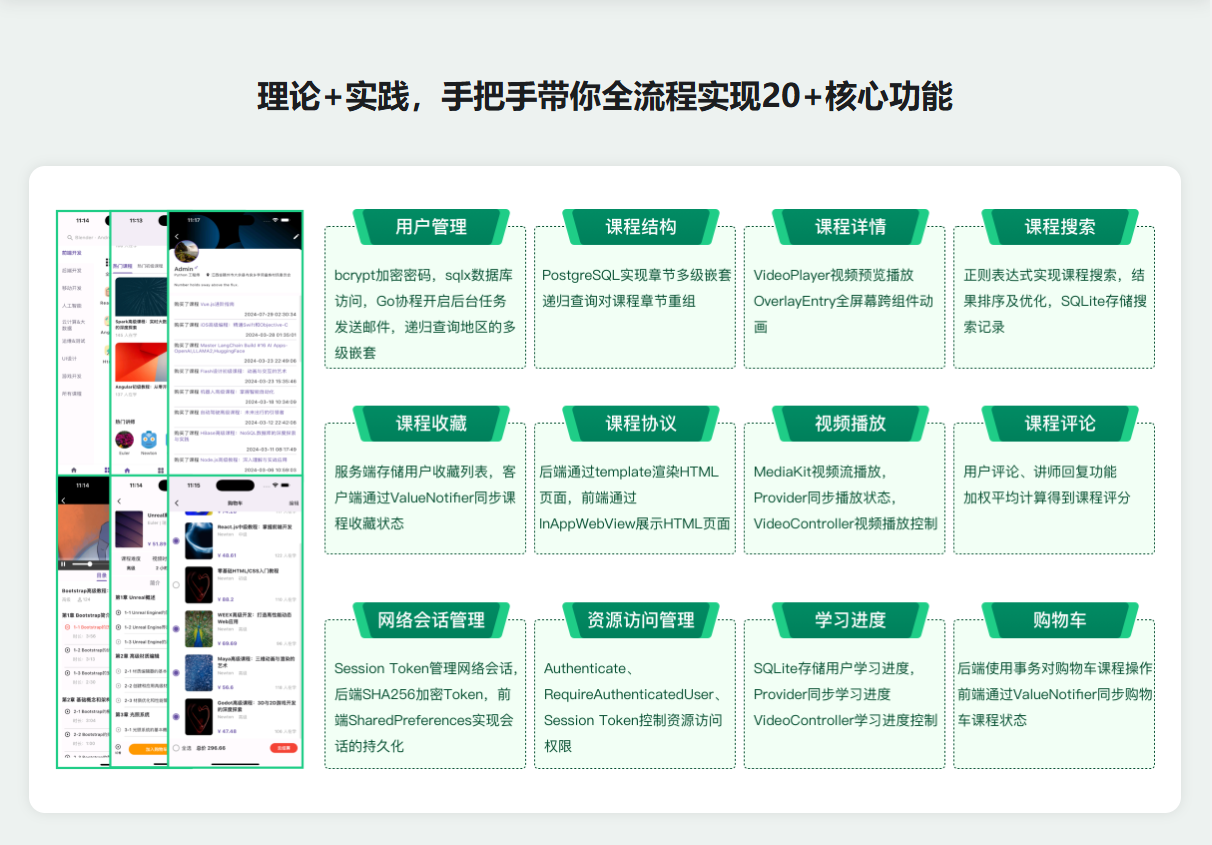
Task: Check the 全选 select-all circle in the cart
Action: 176,747
